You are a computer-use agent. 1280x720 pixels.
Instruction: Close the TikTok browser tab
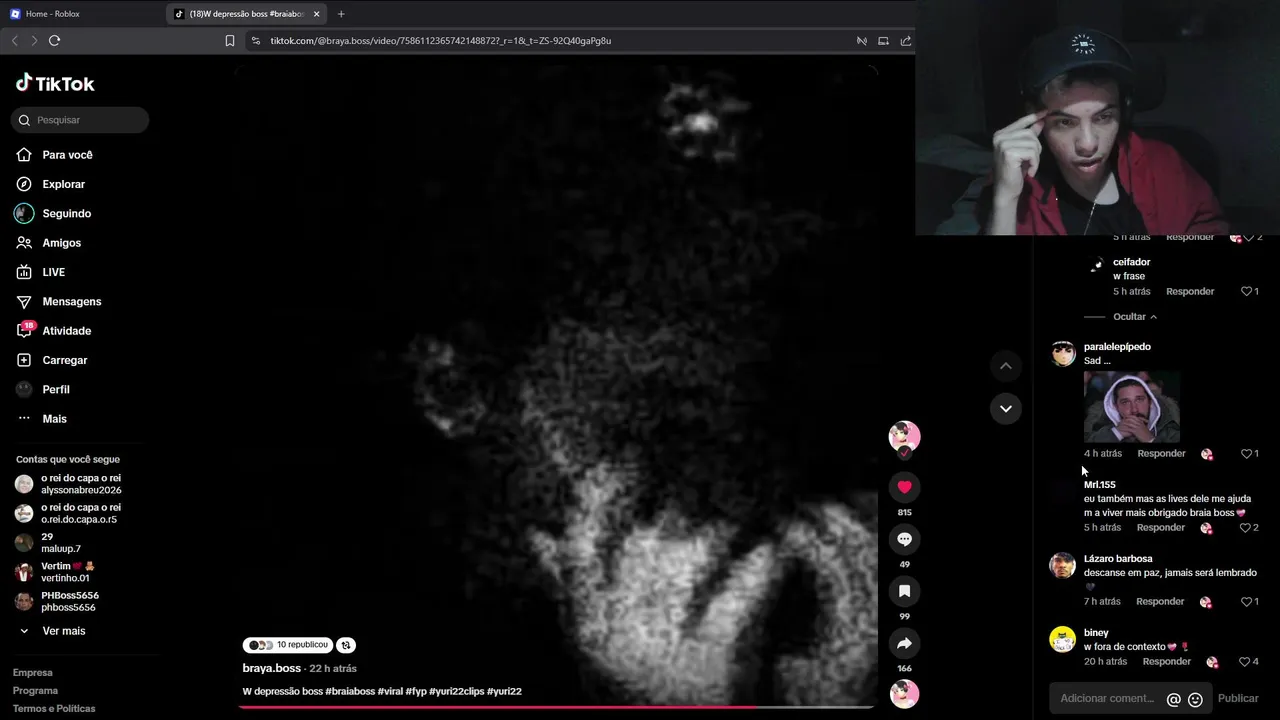316,14
